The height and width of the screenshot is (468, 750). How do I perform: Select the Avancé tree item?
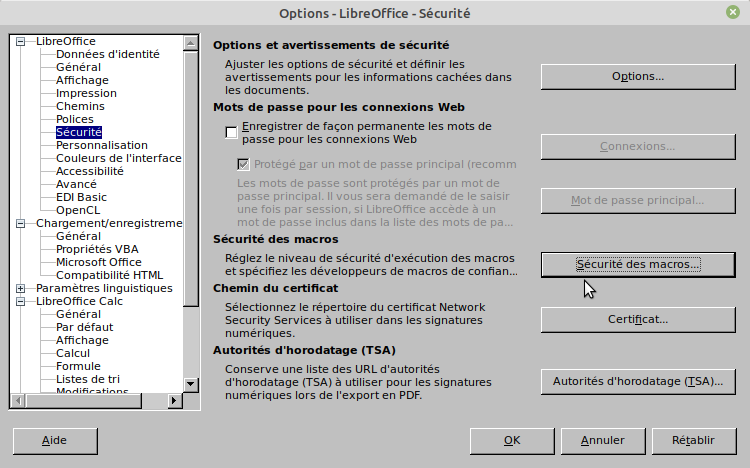point(77,184)
